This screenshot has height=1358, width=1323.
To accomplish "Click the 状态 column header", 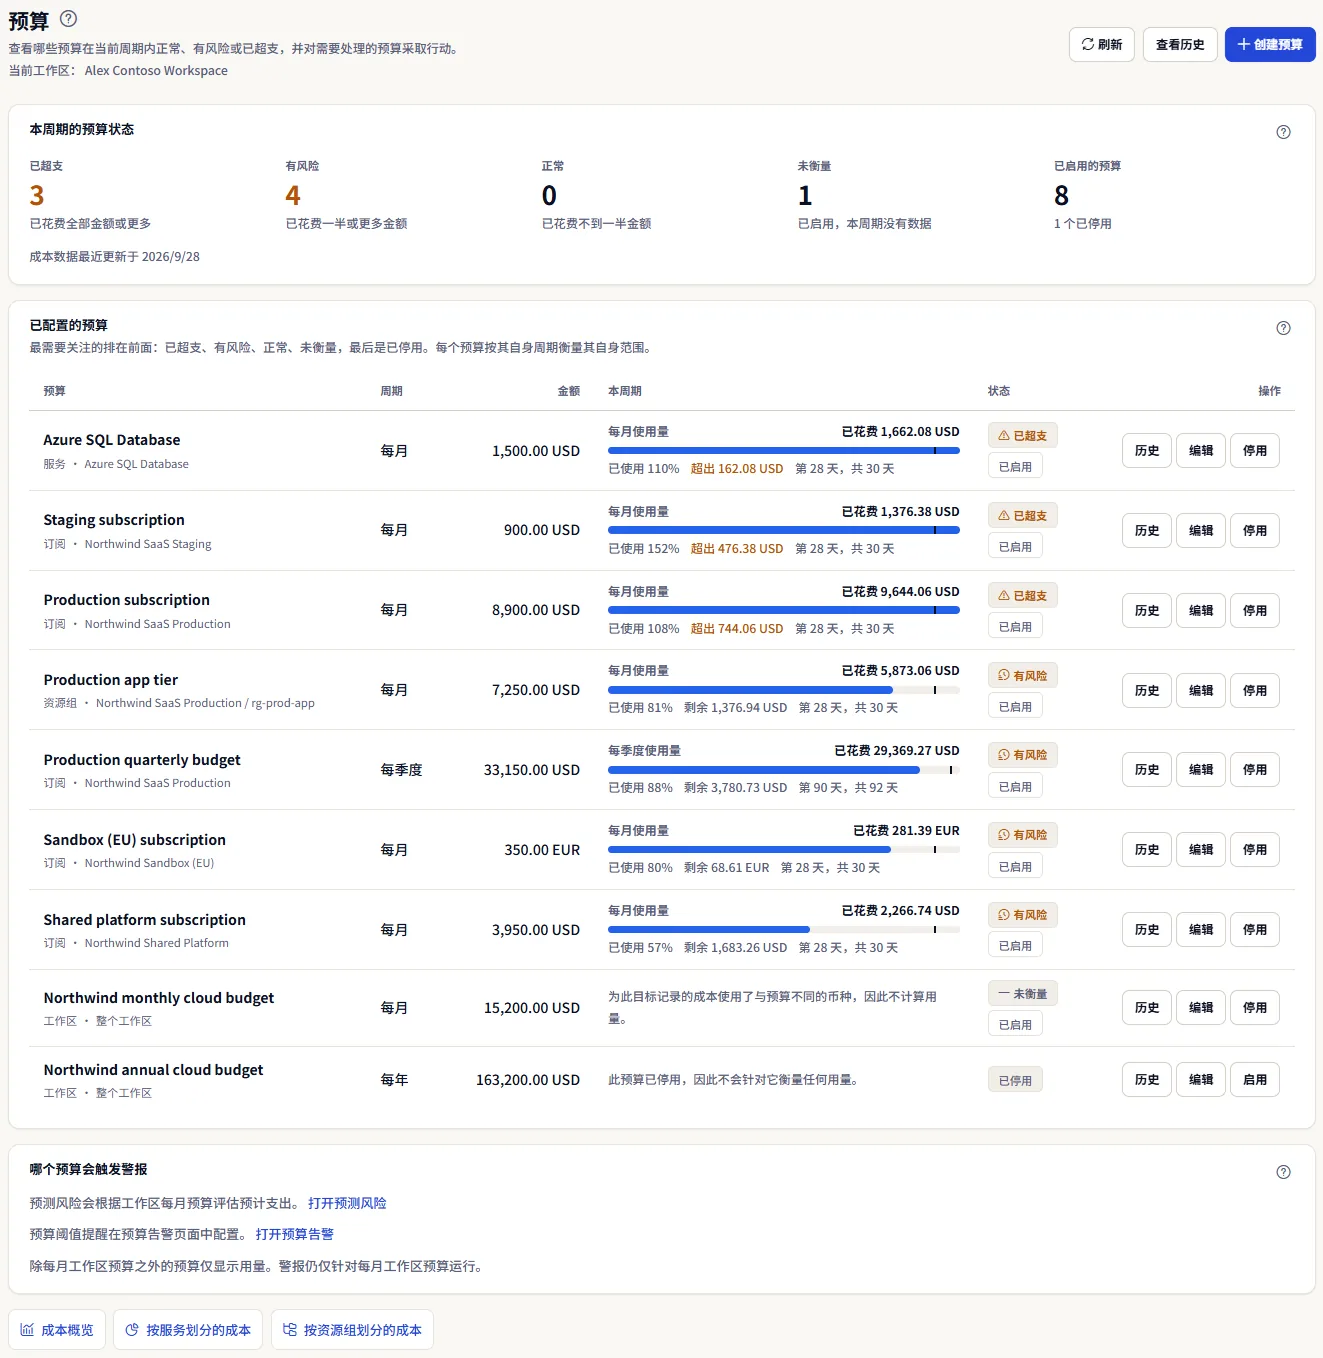I will coord(999,391).
